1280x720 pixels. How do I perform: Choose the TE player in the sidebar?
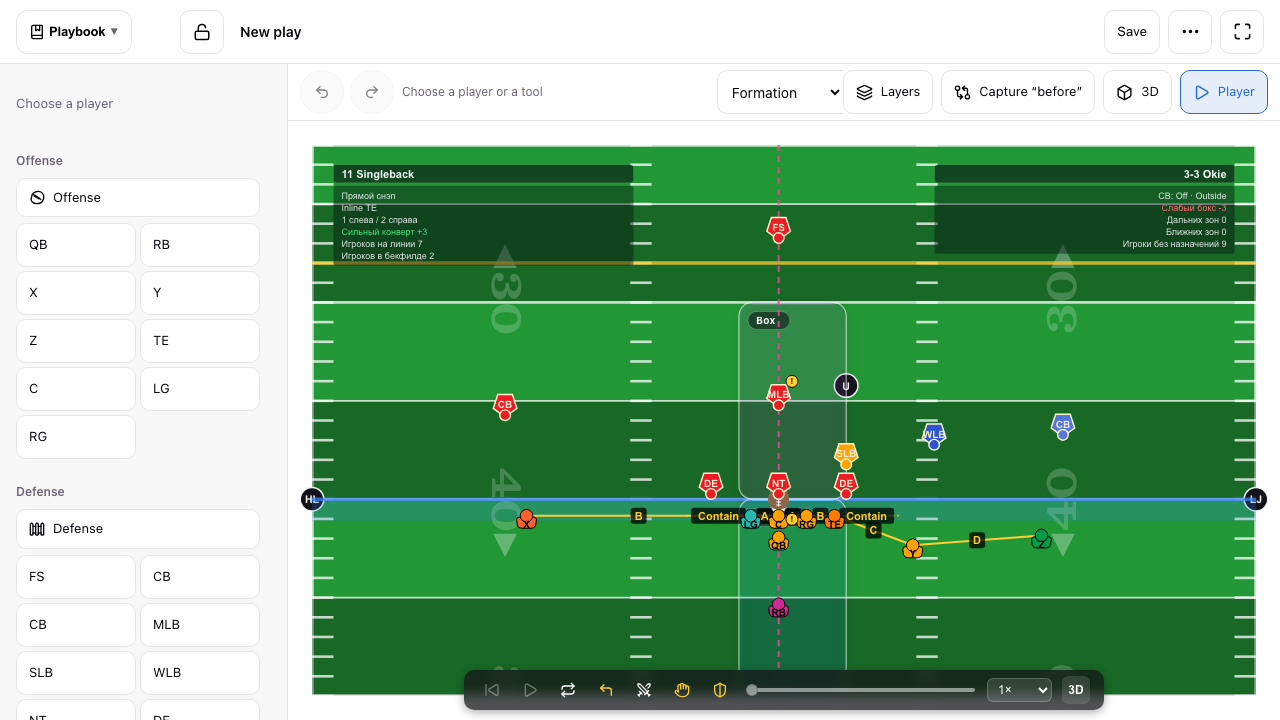200,341
